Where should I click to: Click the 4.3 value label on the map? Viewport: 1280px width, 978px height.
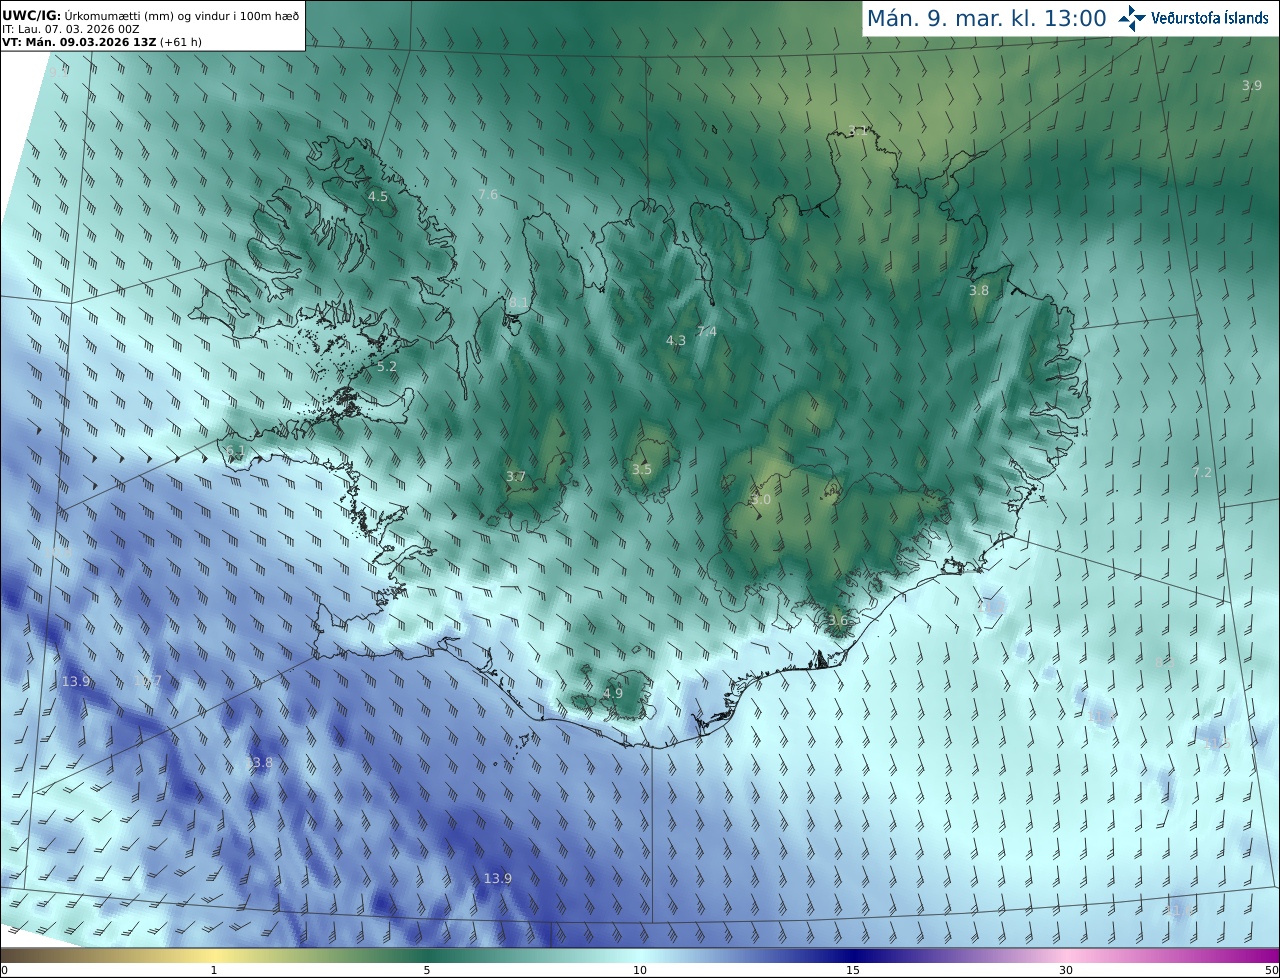coord(676,341)
